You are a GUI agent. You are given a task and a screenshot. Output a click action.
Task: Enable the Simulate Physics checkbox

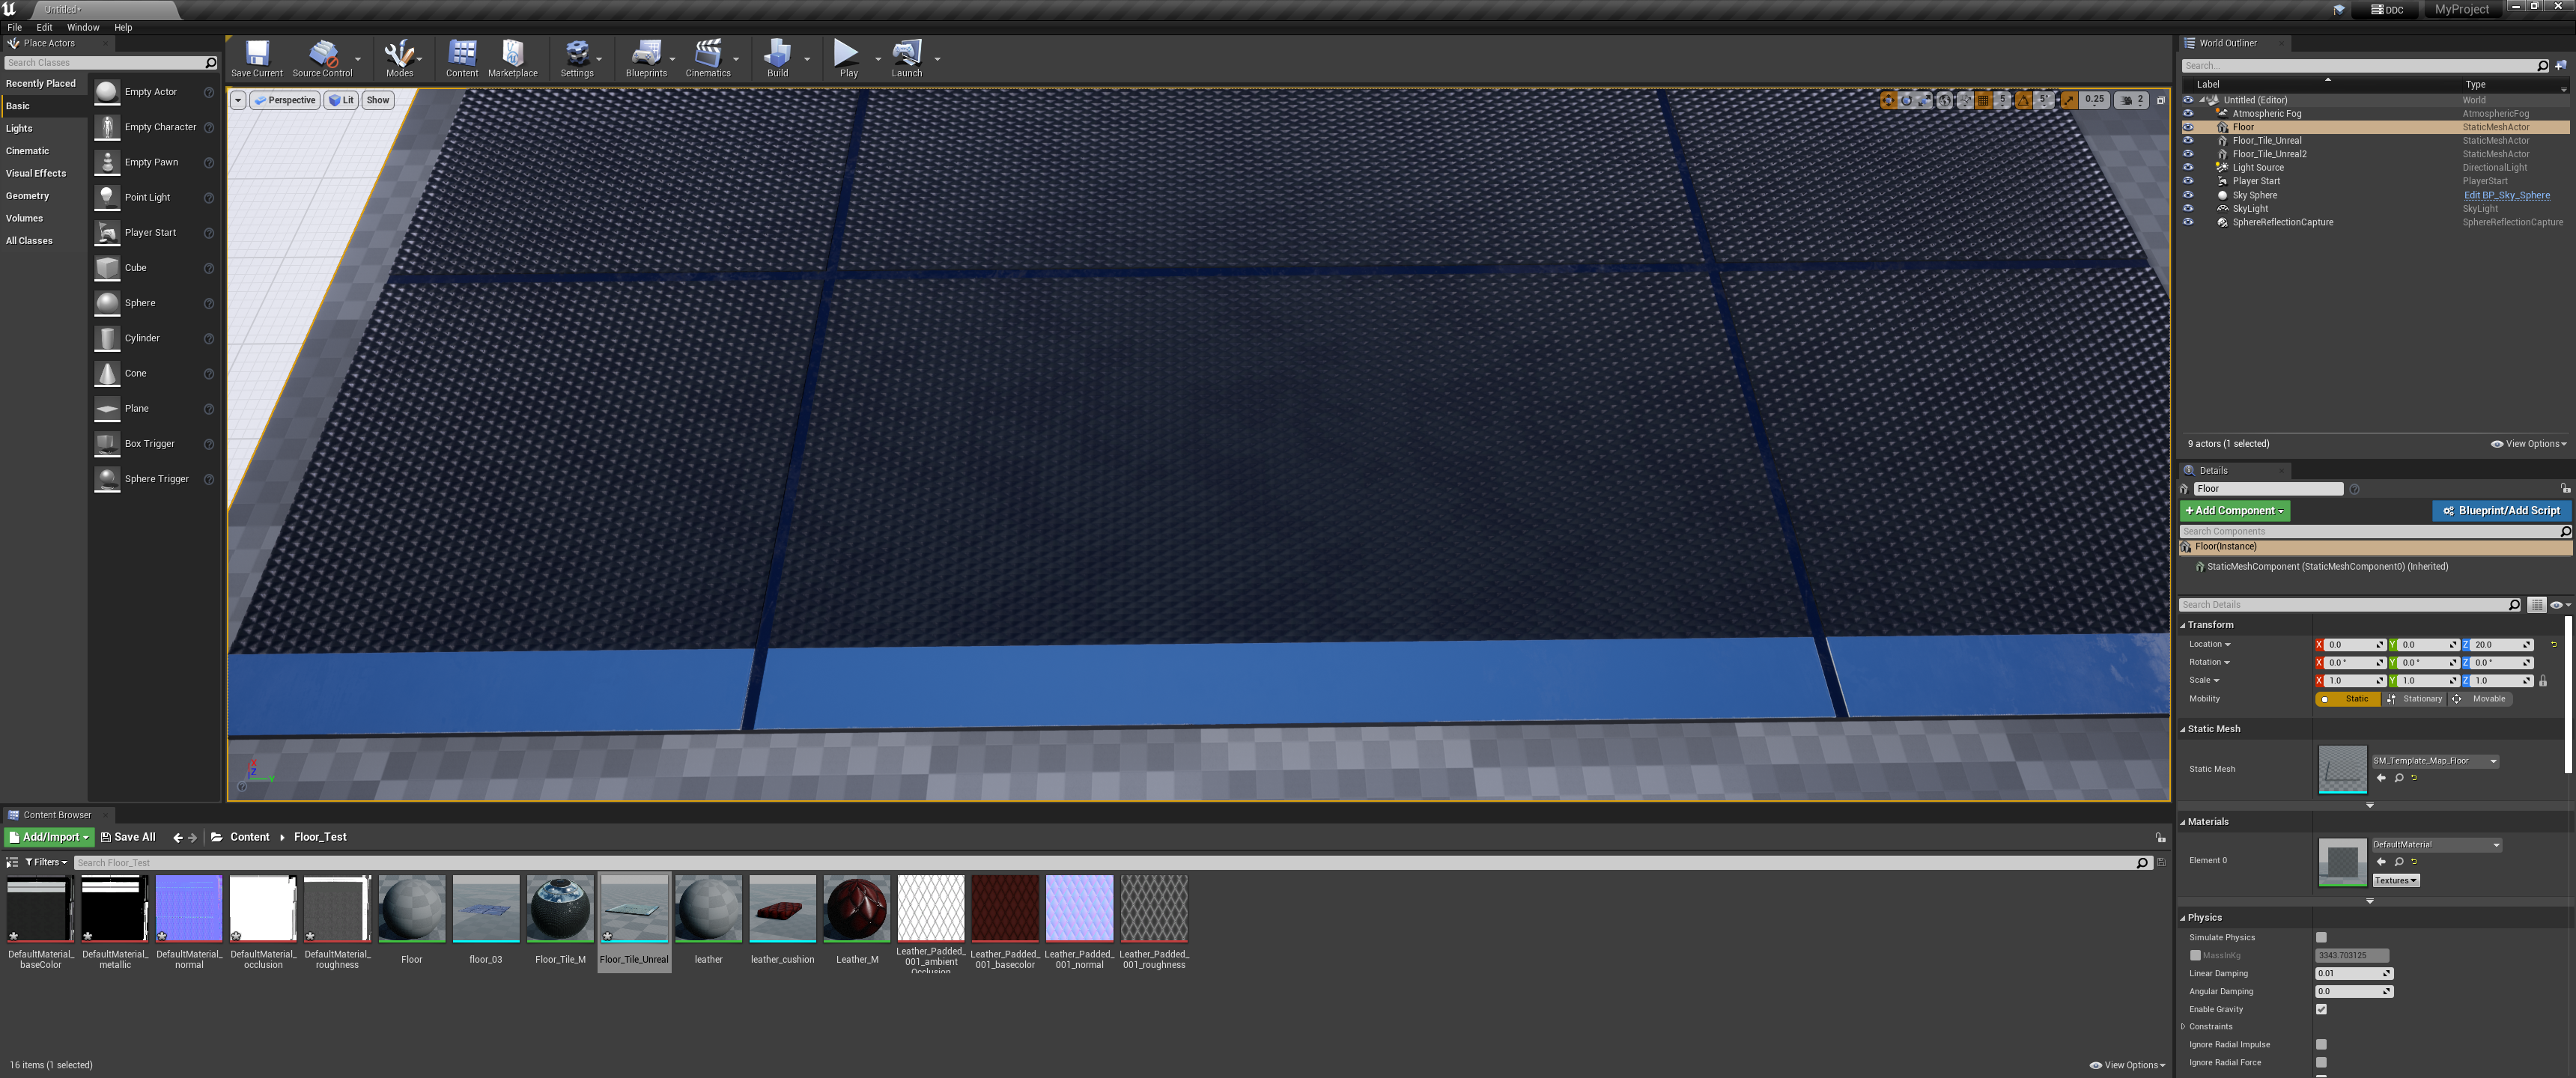click(x=2322, y=937)
